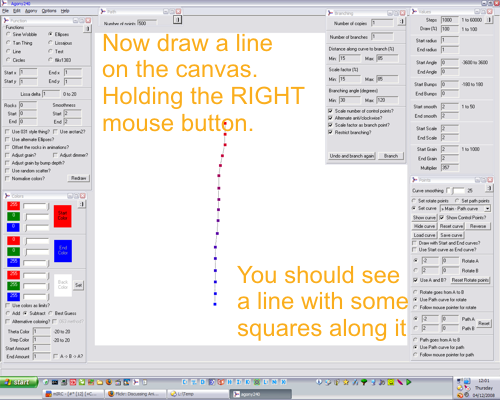Click the Save curve button

[x=451, y=235]
